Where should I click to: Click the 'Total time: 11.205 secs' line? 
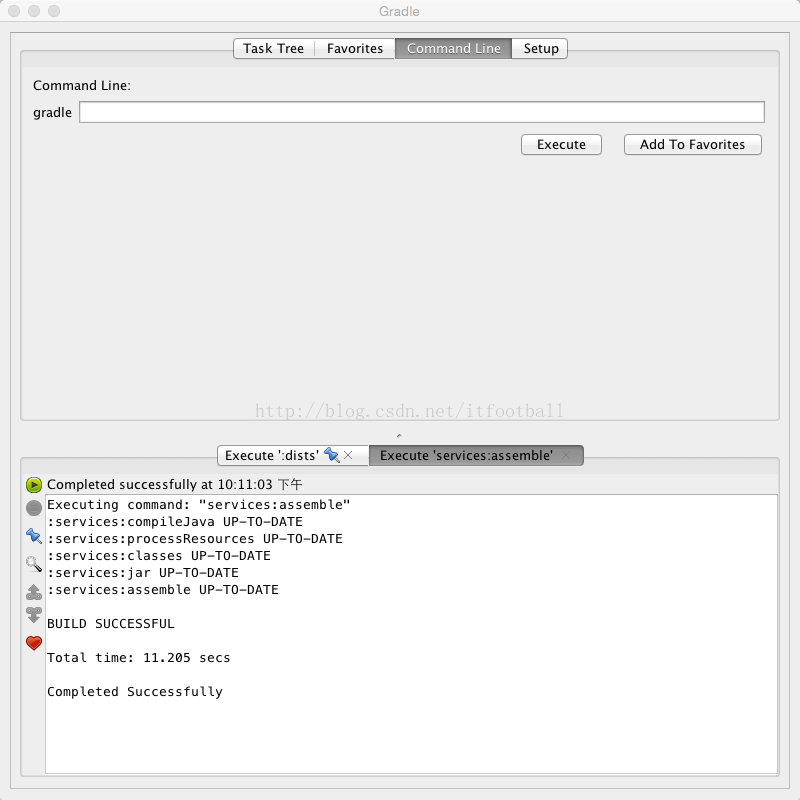138,658
